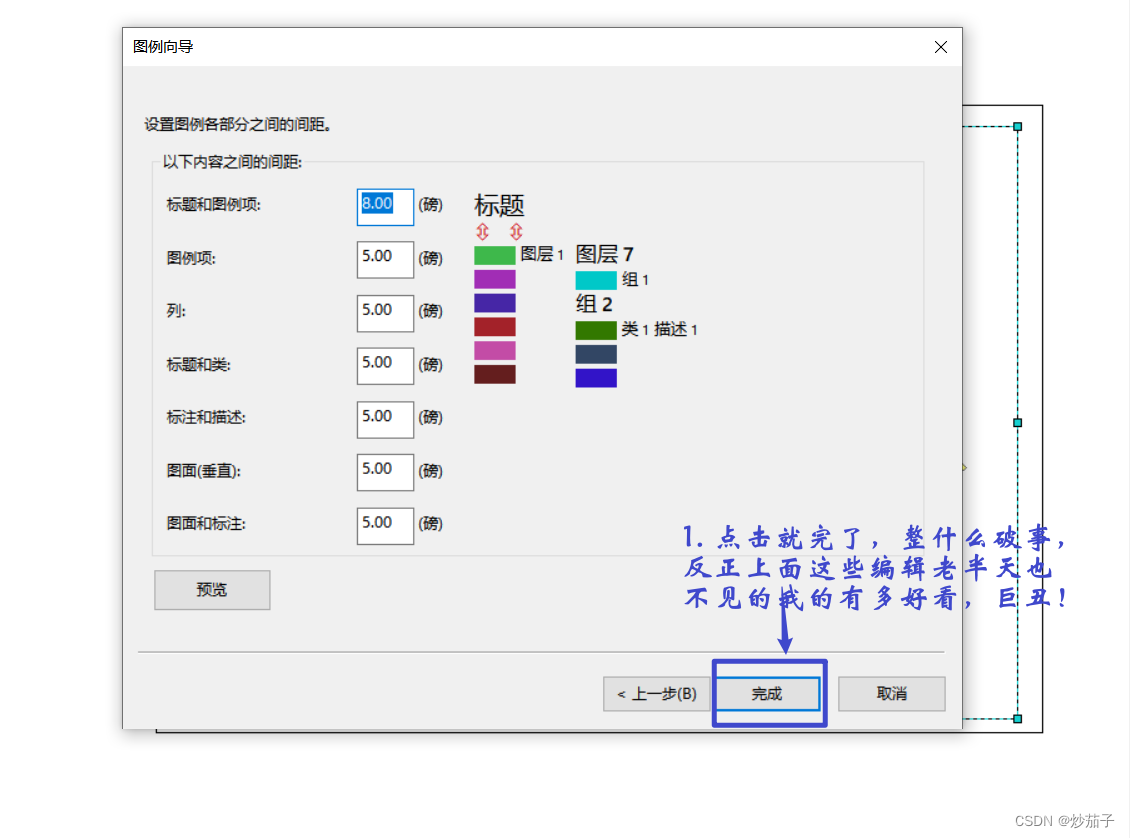The height and width of the screenshot is (838, 1130).
Task: Click the 描述 1 text in the preview
Action: 675,329
